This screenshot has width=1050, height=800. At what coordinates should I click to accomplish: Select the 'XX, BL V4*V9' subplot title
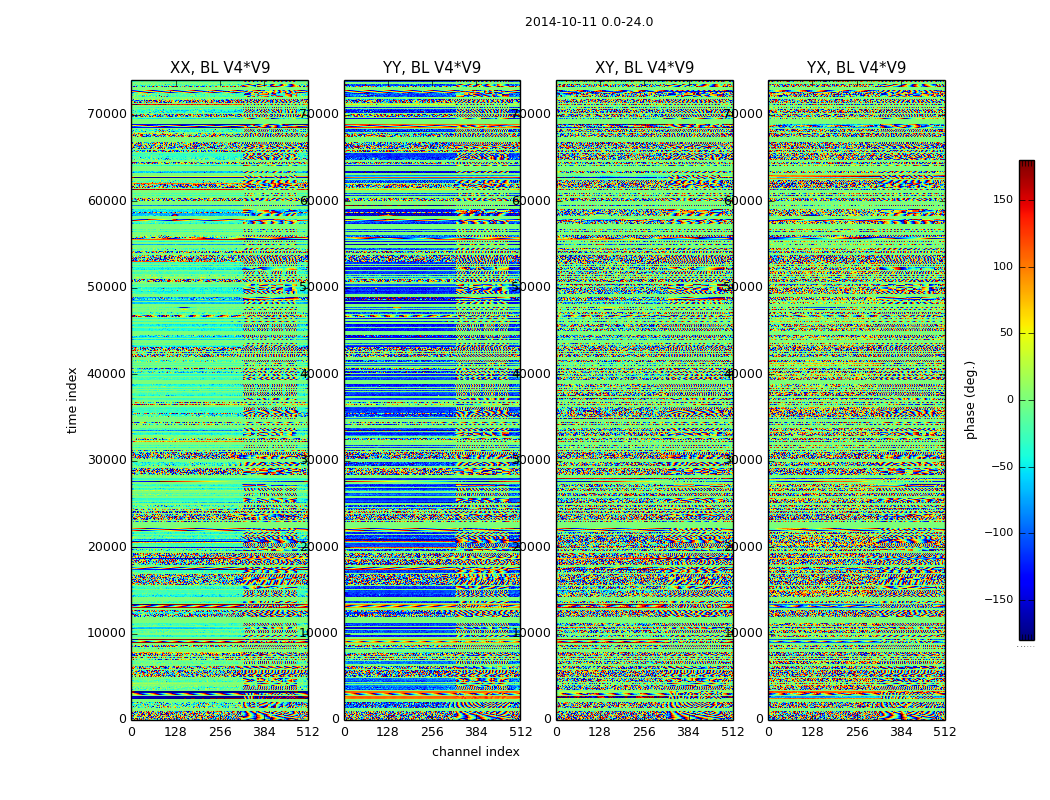pyautogui.click(x=220, y=68)
